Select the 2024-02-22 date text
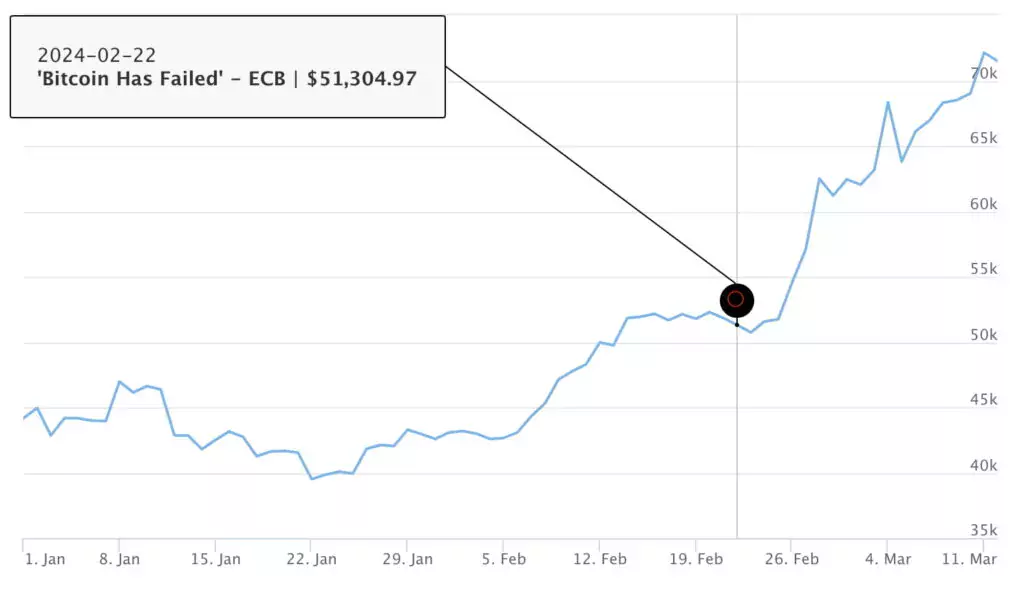1024x589 pixels. [x=97, y=55]
